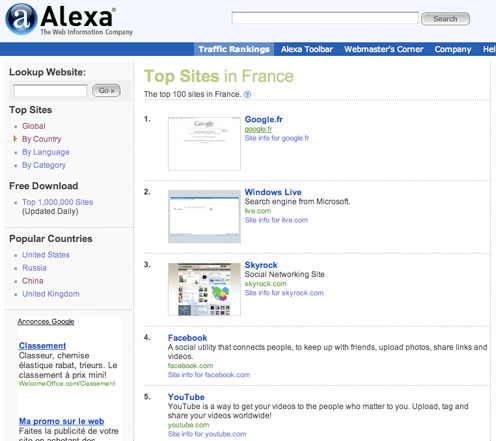Image resolution: width=496 pixels, height=441 pixels.
Task: Open the Google.fr site thumbnail
Action: (x=204, y=144)
